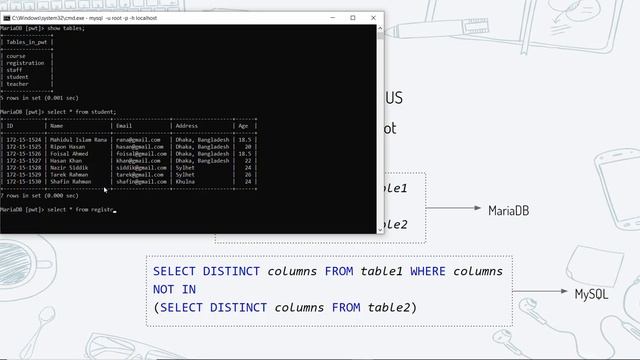Viewport: 640px width, 360px height.
Task: Click ID cell '172-15-1529'
Action: coord(24,174)
